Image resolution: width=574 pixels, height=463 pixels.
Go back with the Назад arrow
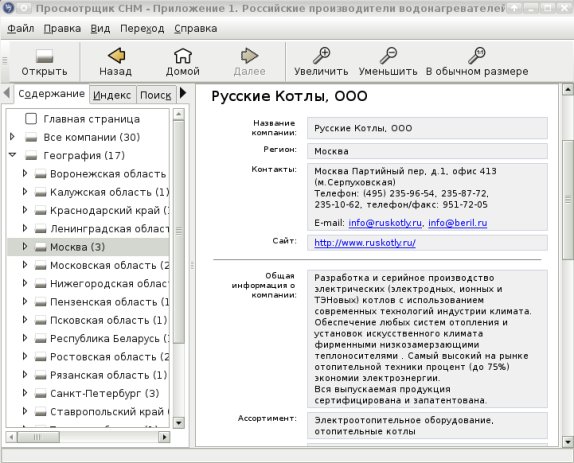tap(116, 61)
